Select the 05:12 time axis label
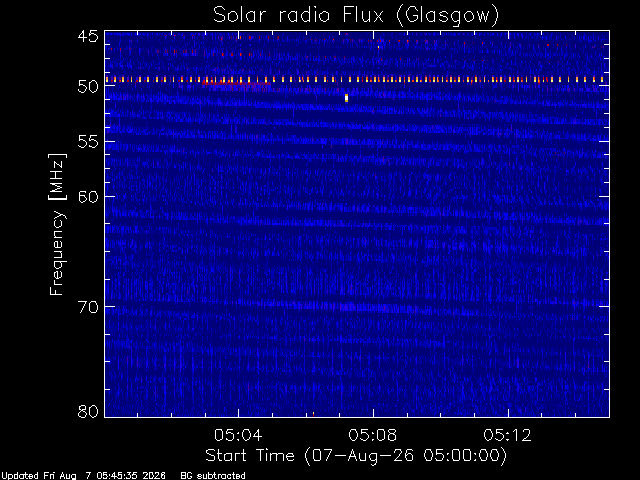The width and height of the screenshot is (640, 480). (507, 435)
